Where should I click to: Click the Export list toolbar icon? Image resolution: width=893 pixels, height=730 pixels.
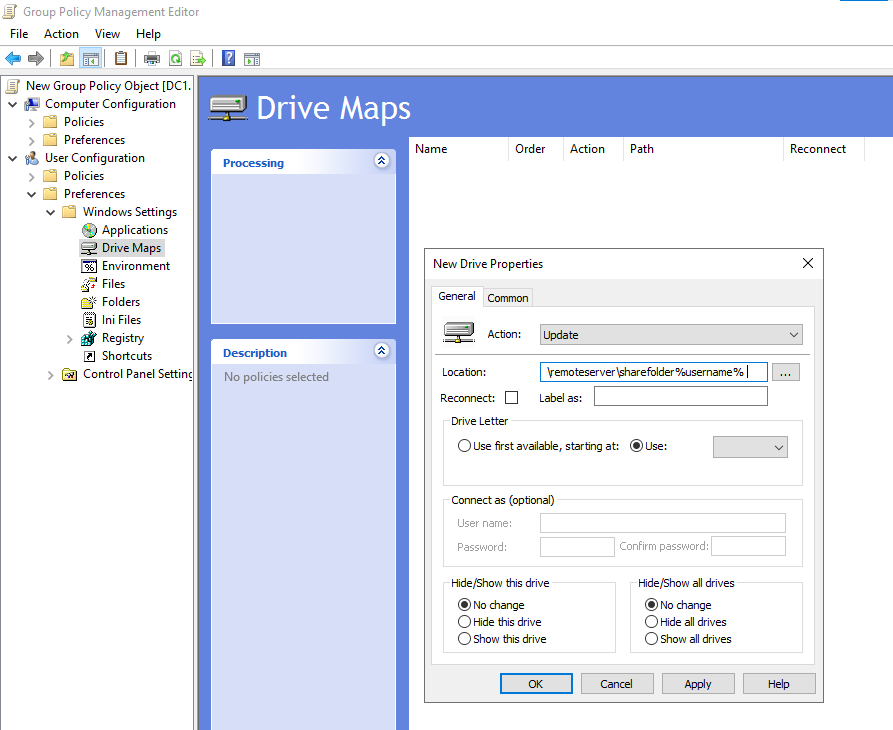pyautogui.click(x=198, y=58)
